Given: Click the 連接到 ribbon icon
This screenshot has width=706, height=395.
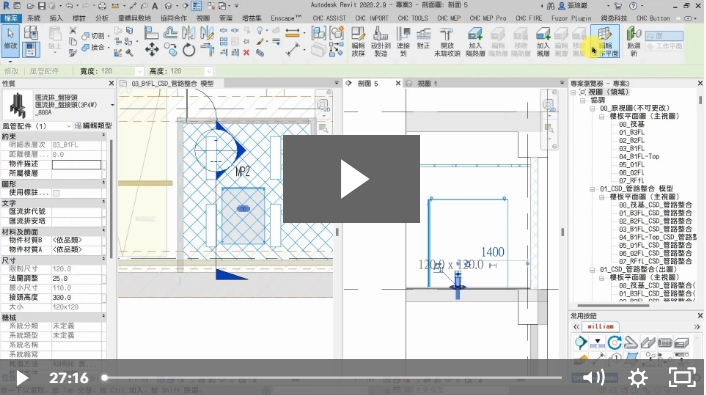Looking at the screenshot, I should (403, 41).
